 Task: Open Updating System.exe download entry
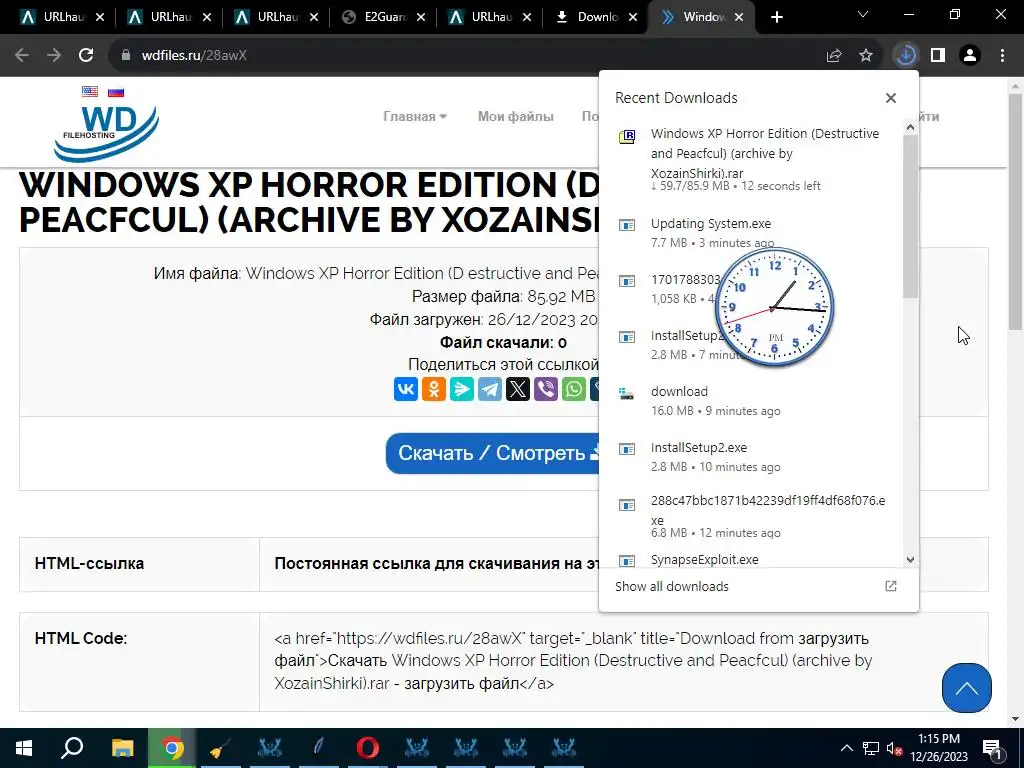[x=752, y=232]
